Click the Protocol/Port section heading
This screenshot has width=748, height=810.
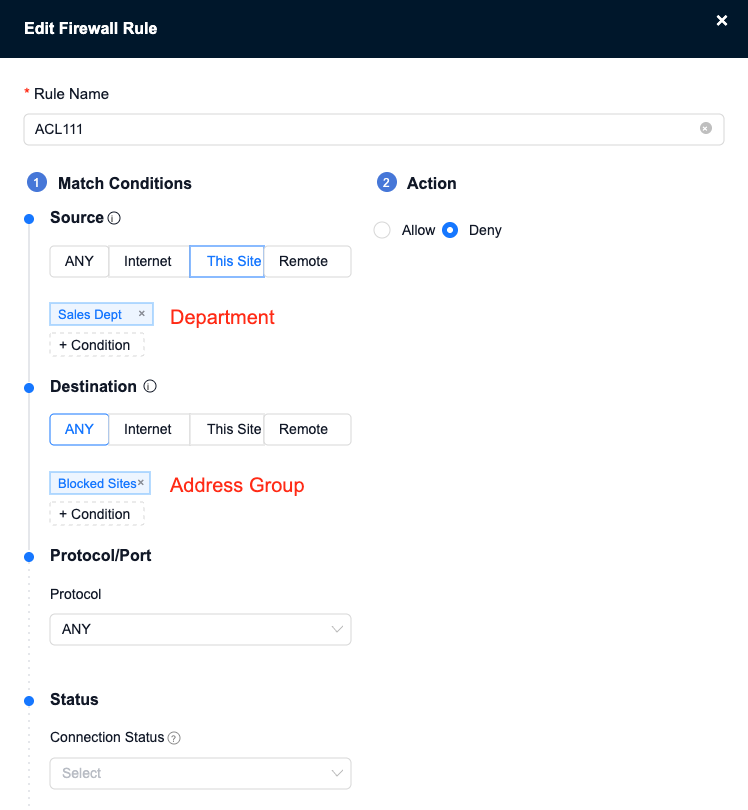[x=101, y=556]
